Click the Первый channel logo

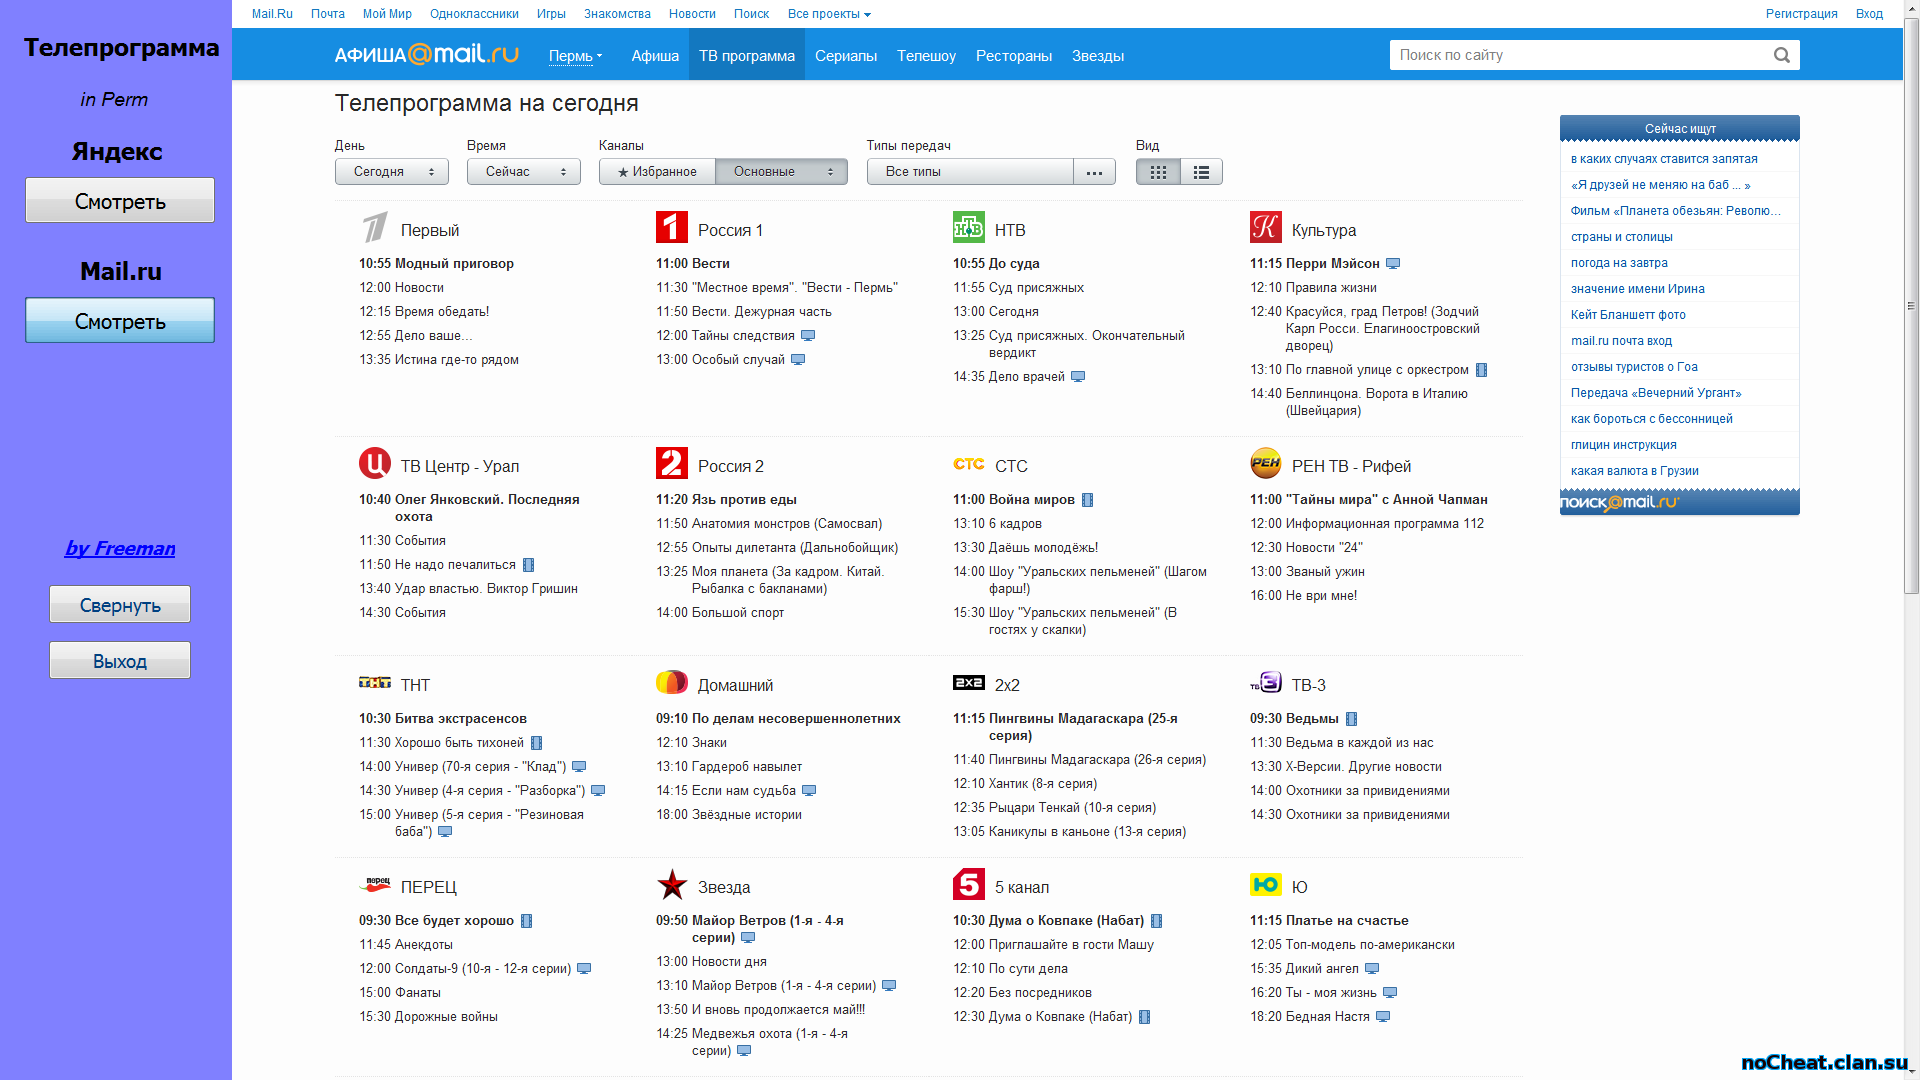click(x=375, y=228)
